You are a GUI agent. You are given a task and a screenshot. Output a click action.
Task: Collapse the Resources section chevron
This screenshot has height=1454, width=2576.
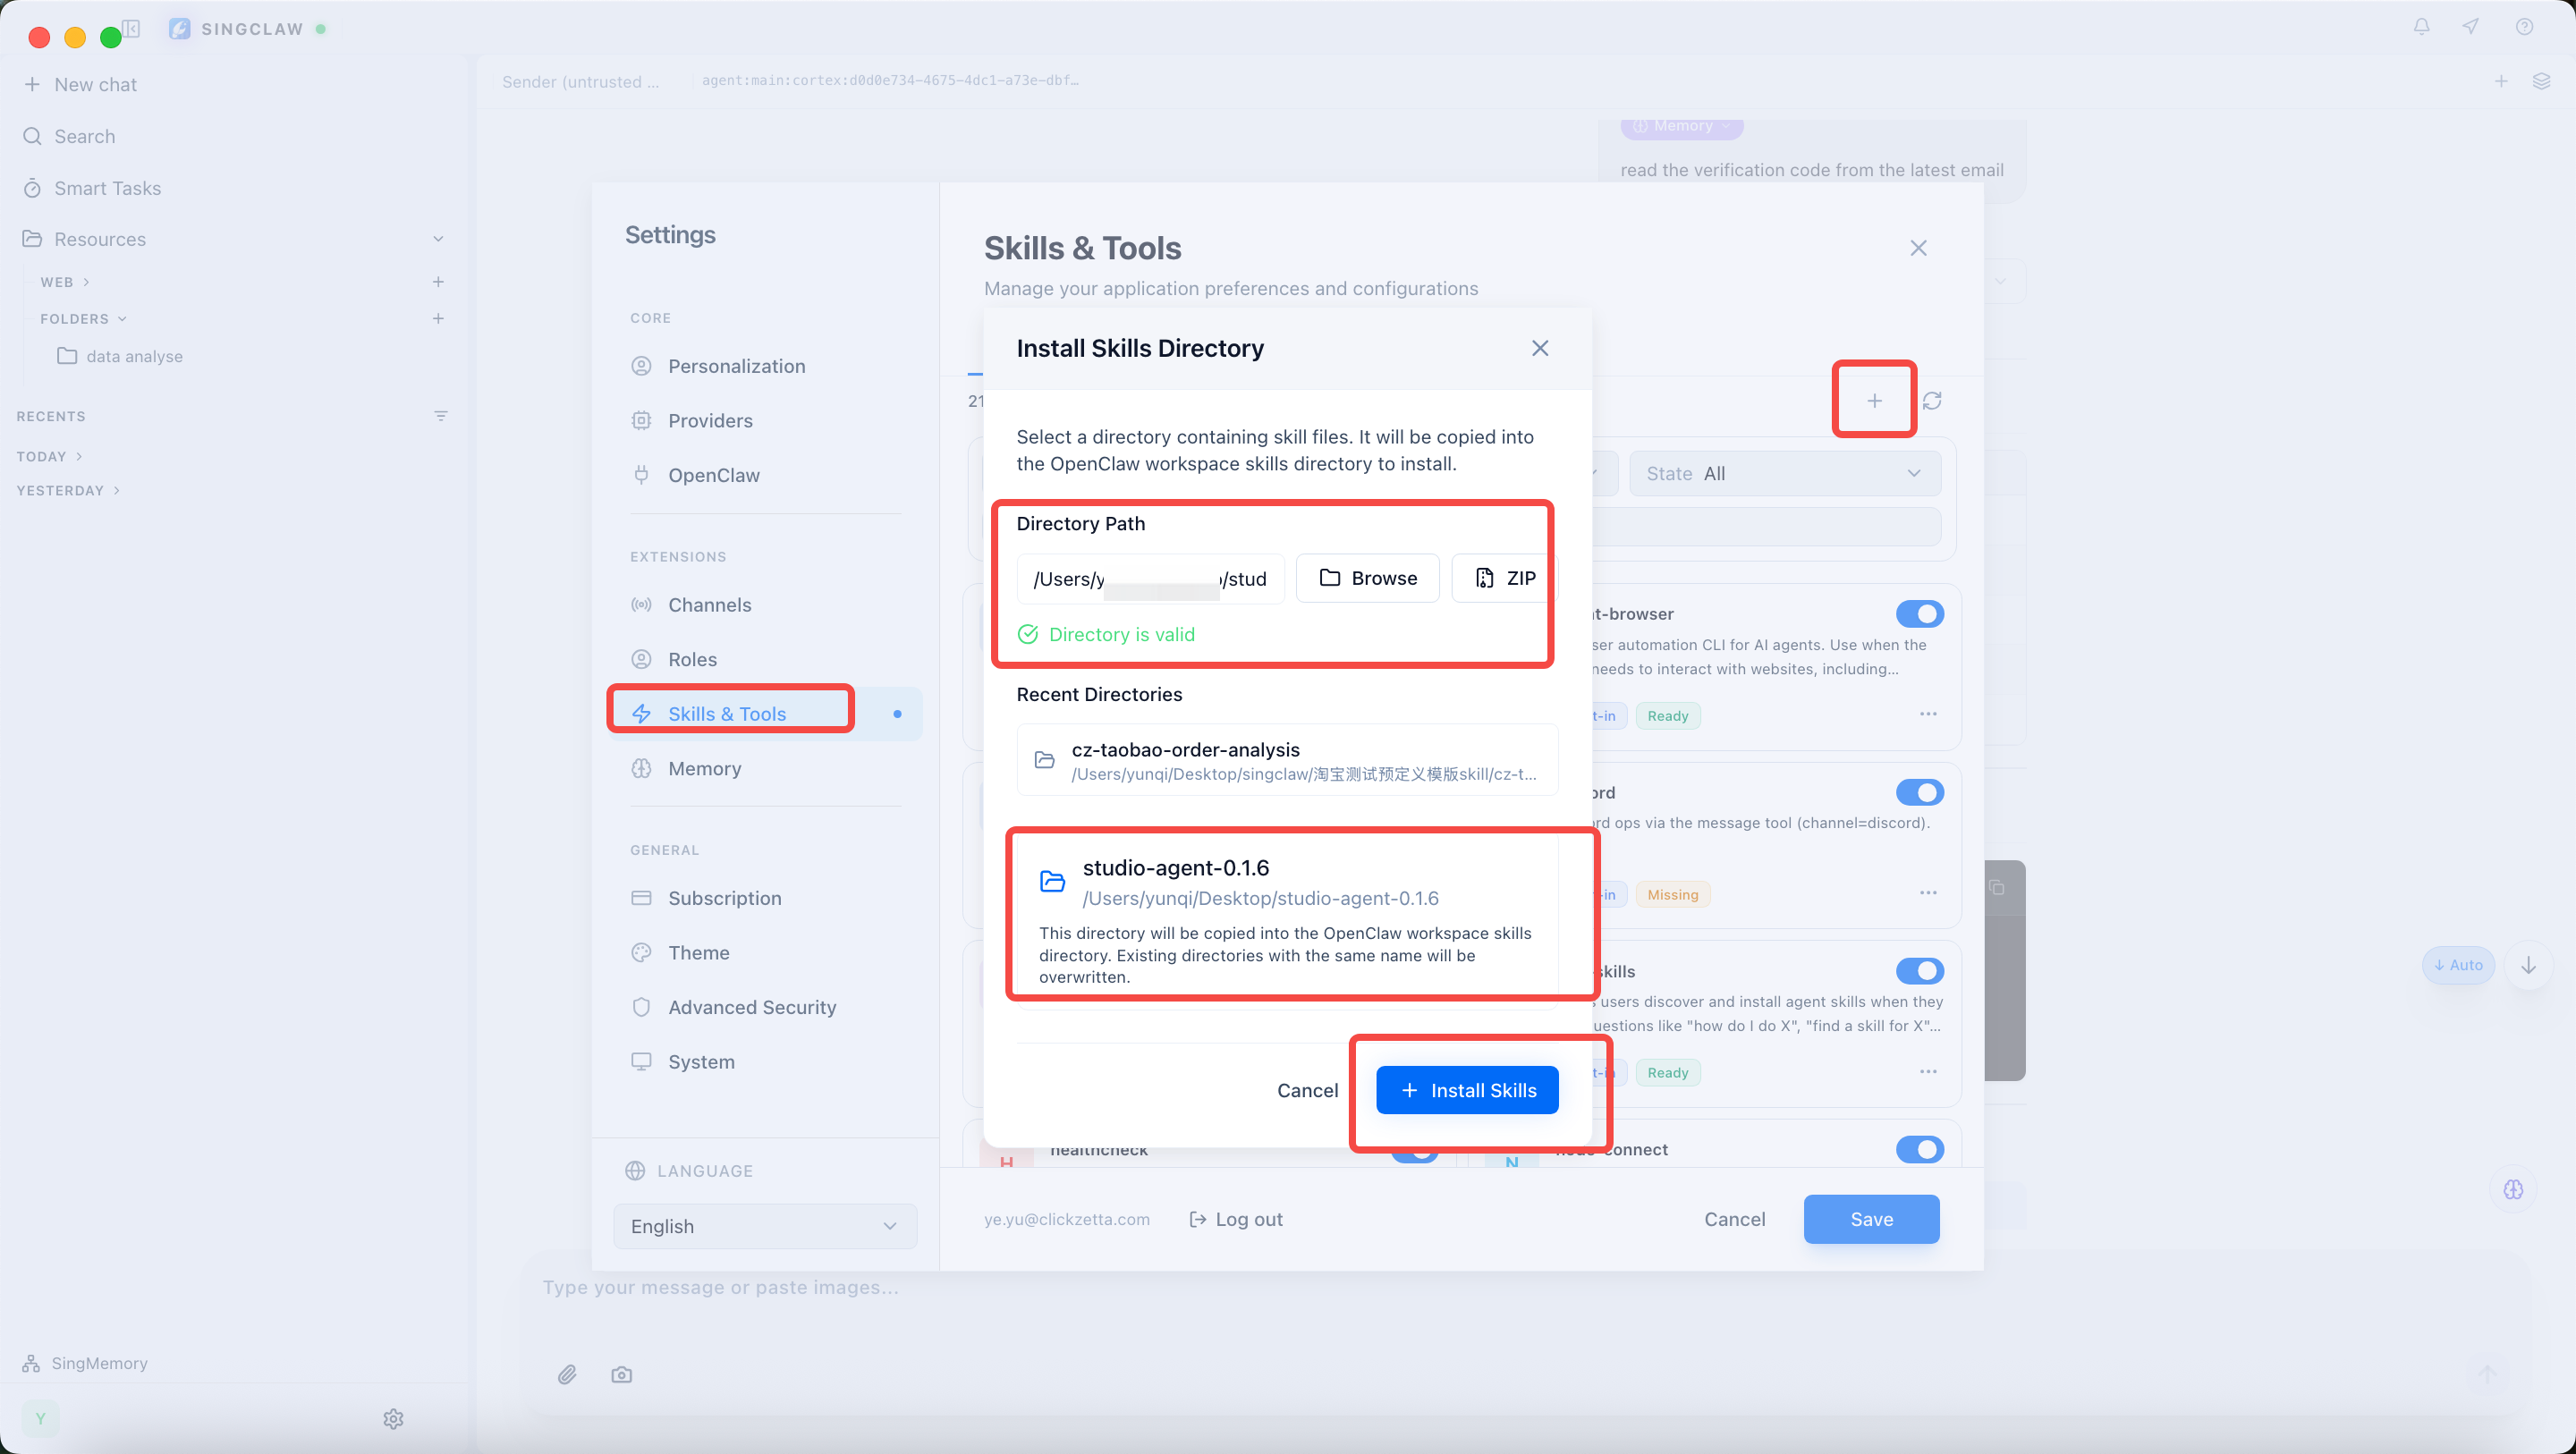pyautogui.click(x=438, y=239)
